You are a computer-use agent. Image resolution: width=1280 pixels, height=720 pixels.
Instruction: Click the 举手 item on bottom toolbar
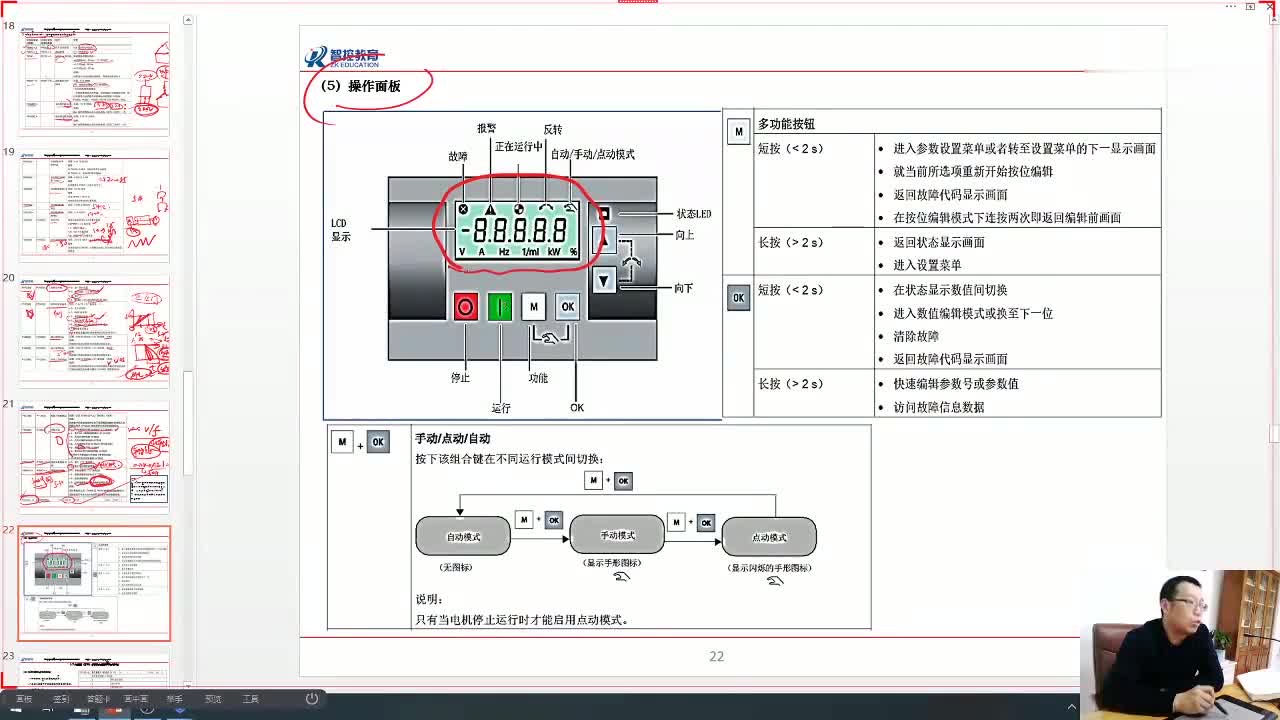click(175, 699)
